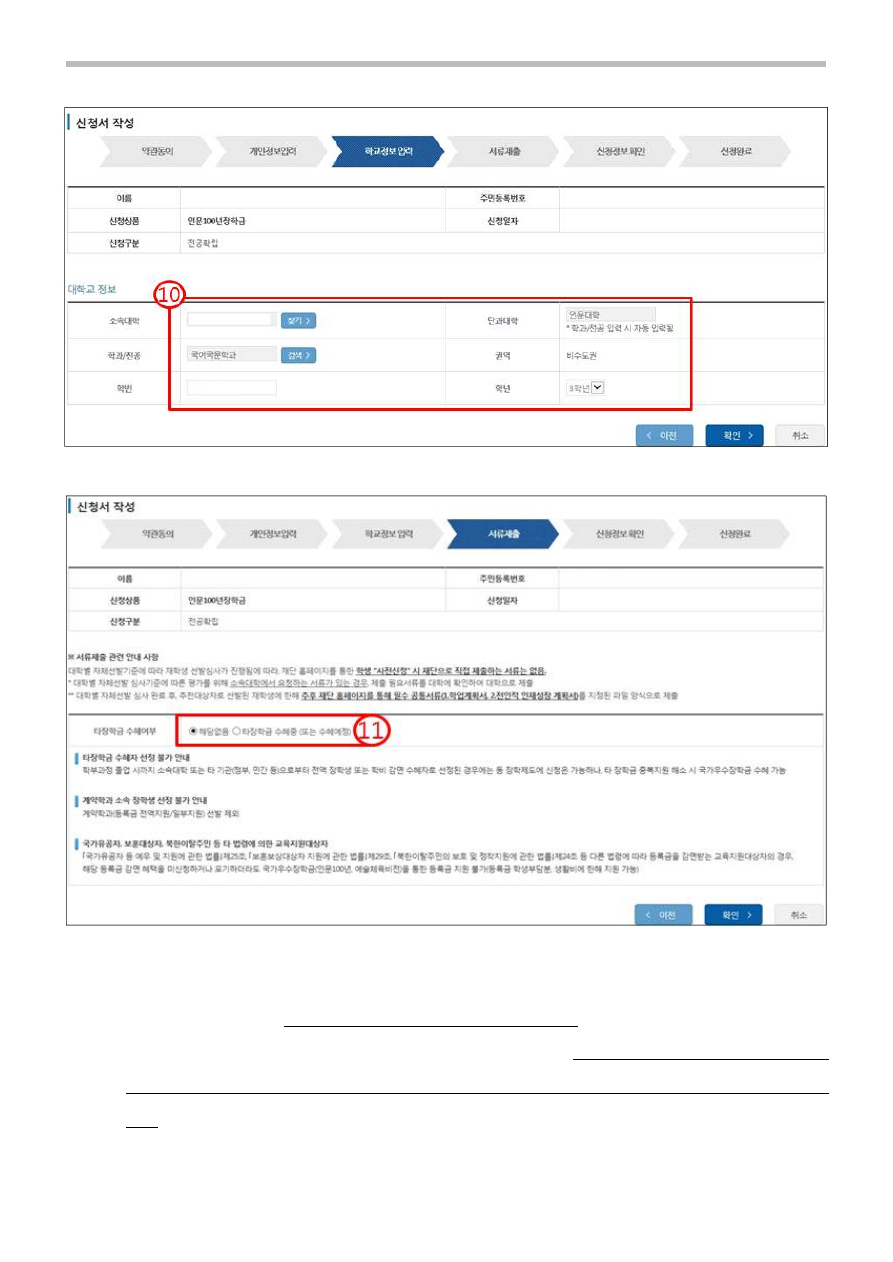The width and height of the screenshot is (893, 1262).
Task: Click the highlighted 서류제출 step tab
Action: click(502, 534)
